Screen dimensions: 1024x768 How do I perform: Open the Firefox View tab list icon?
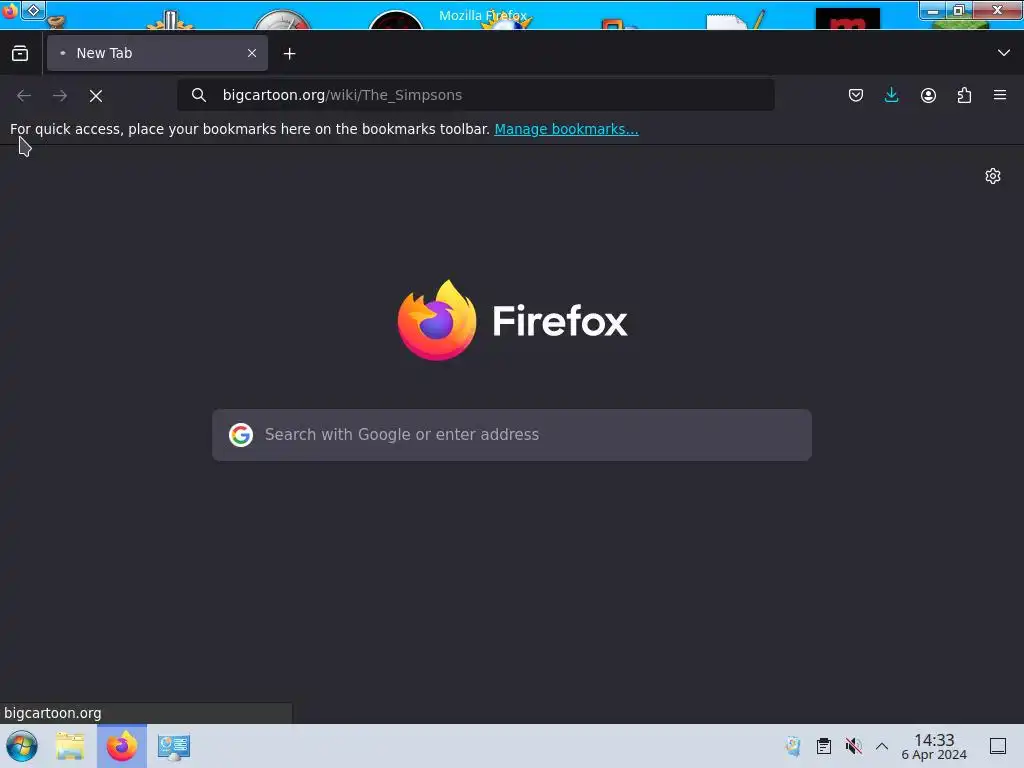(x=20, y=54)
